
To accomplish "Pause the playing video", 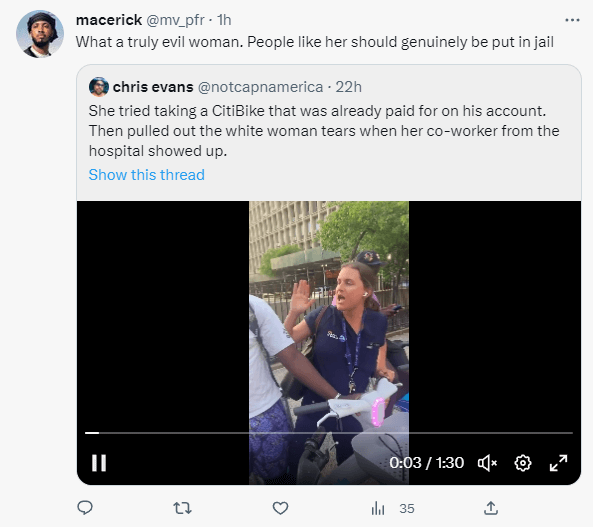I will [99, 463].
